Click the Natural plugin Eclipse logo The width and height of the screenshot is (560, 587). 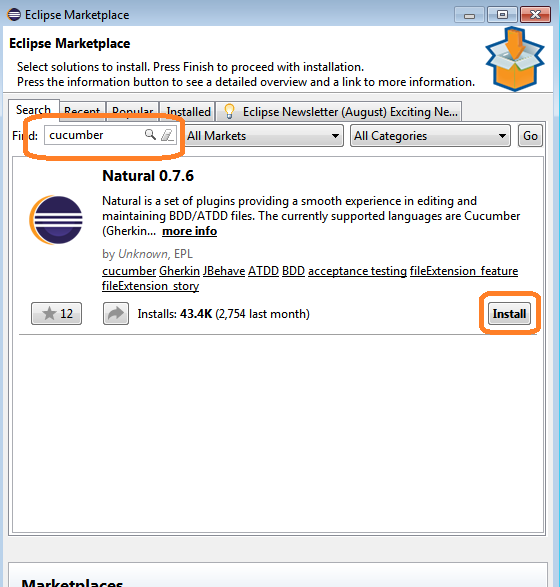pos(56,219)
